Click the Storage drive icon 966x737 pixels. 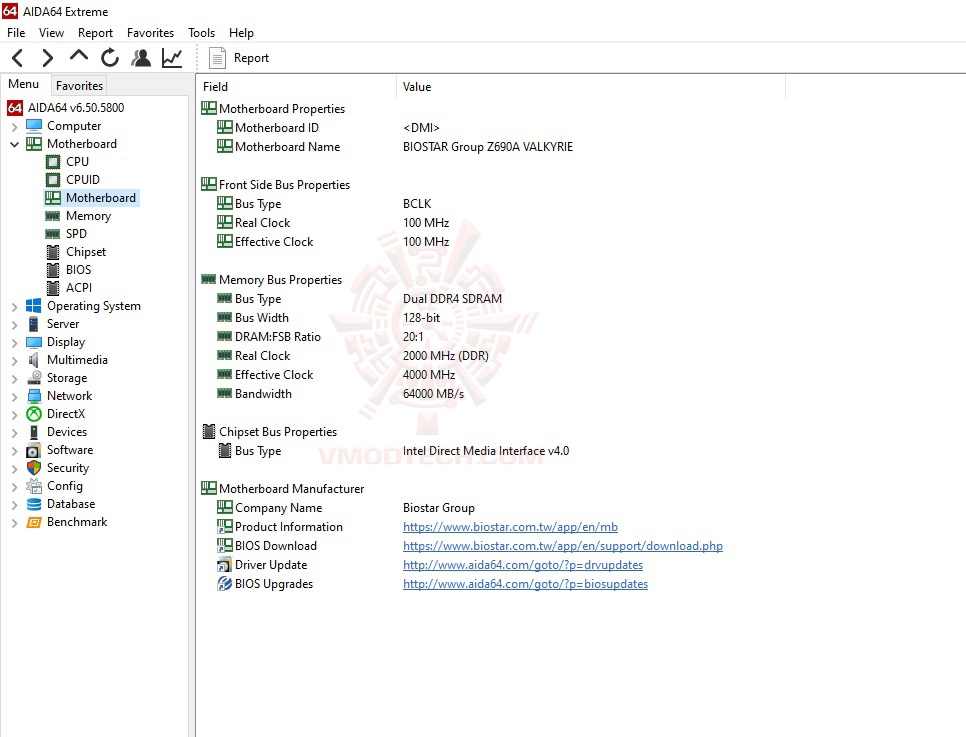[33, 378]
